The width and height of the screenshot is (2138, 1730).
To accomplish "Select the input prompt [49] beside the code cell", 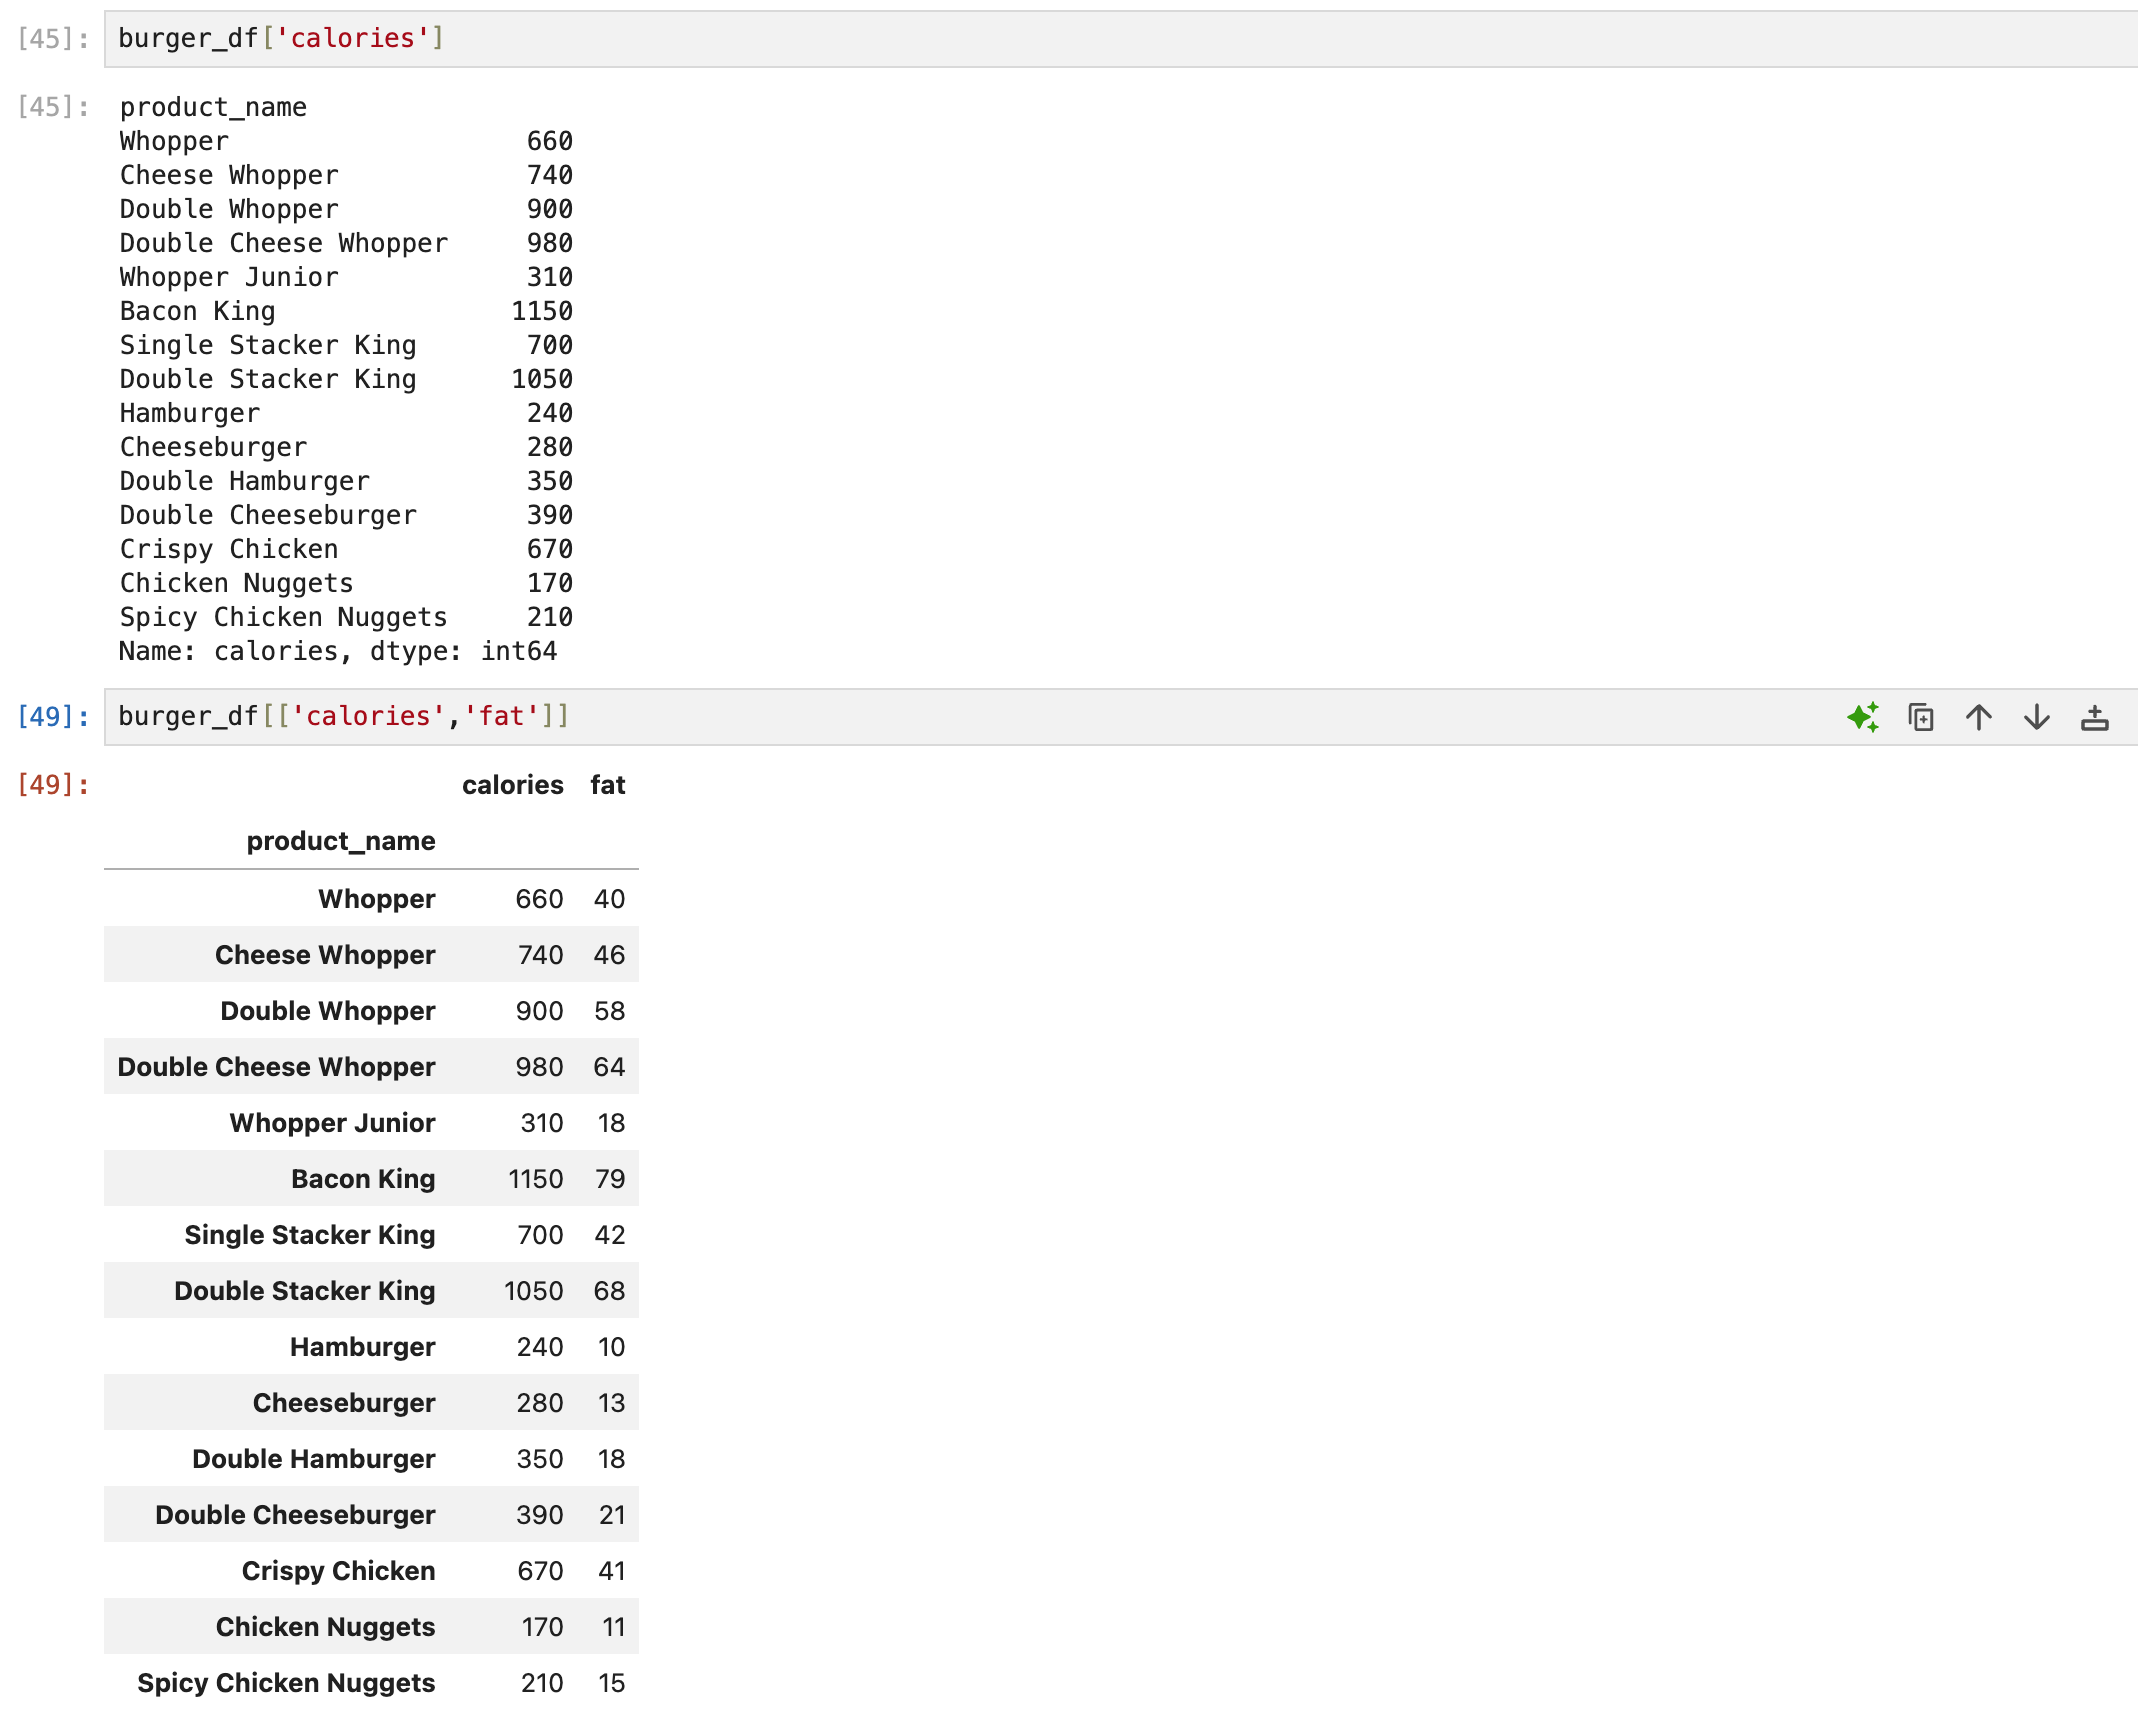I will tap(53, 717).
